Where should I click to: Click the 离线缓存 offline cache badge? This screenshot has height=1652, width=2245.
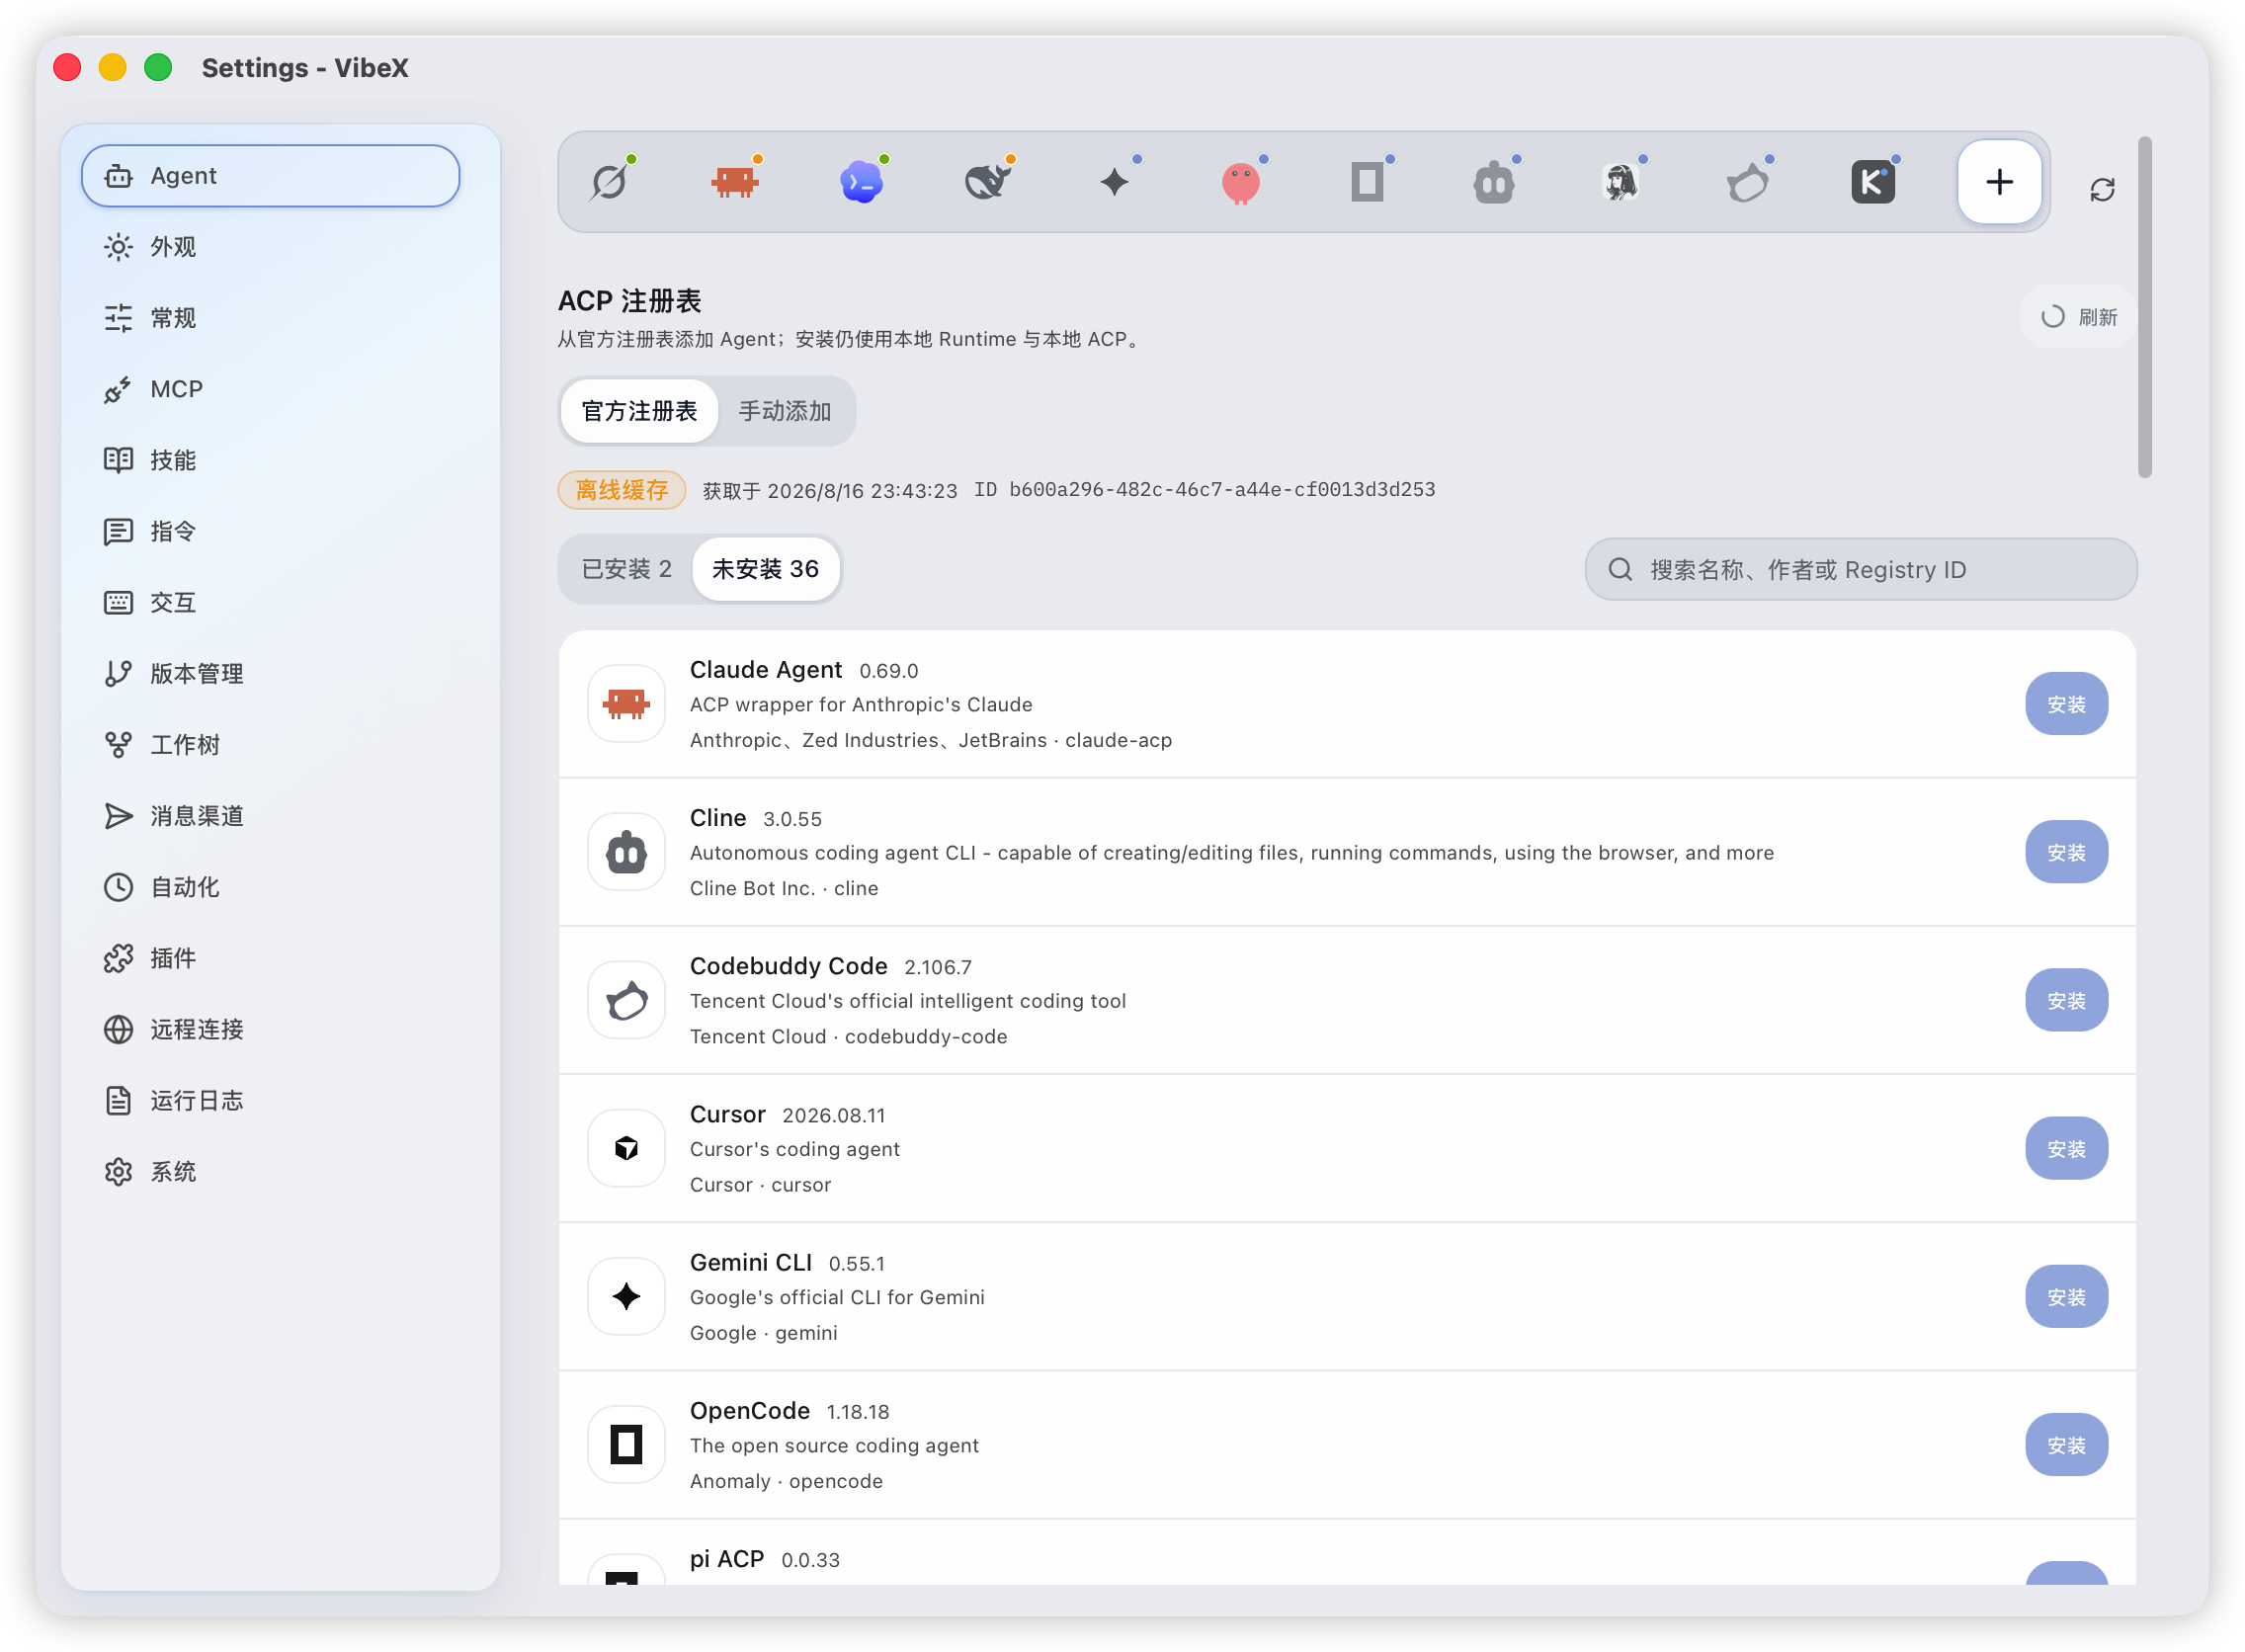(621, 490)
